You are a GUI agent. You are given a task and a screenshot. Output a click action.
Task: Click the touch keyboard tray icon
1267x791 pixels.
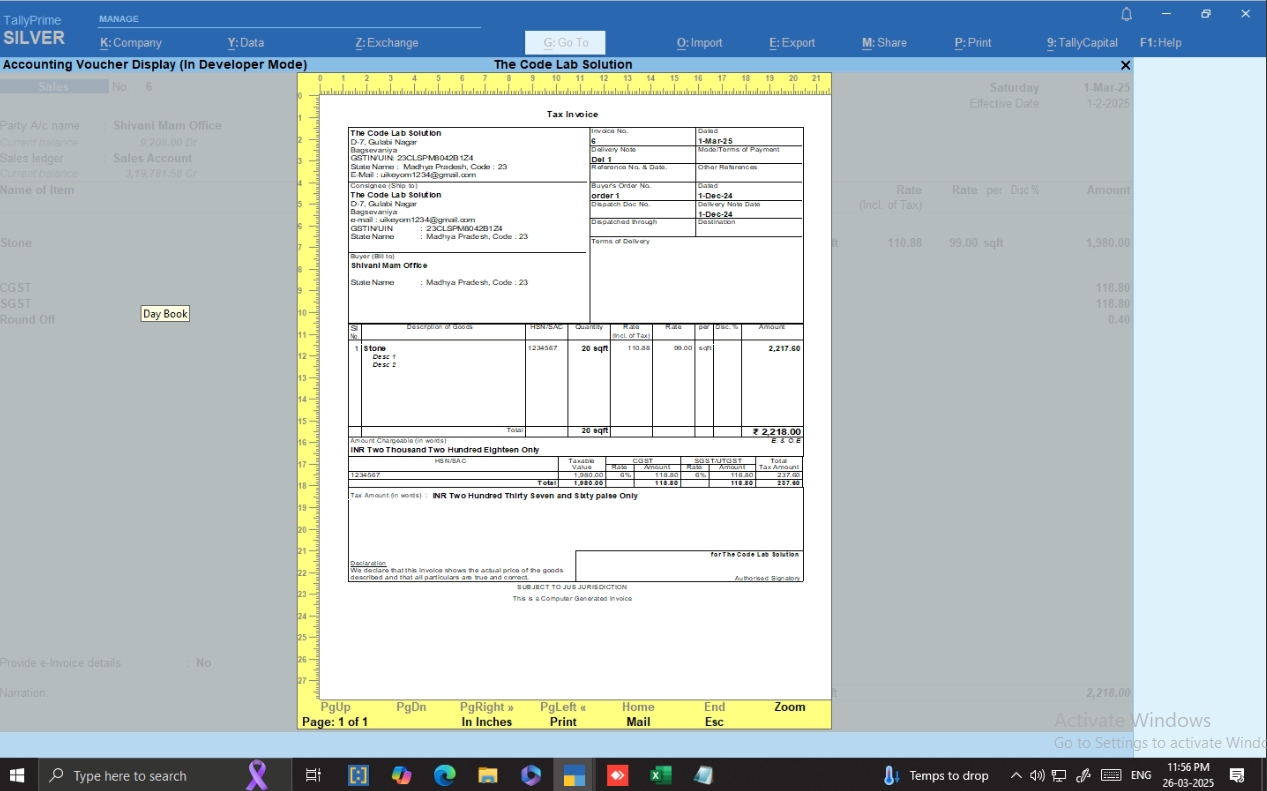1110,775
